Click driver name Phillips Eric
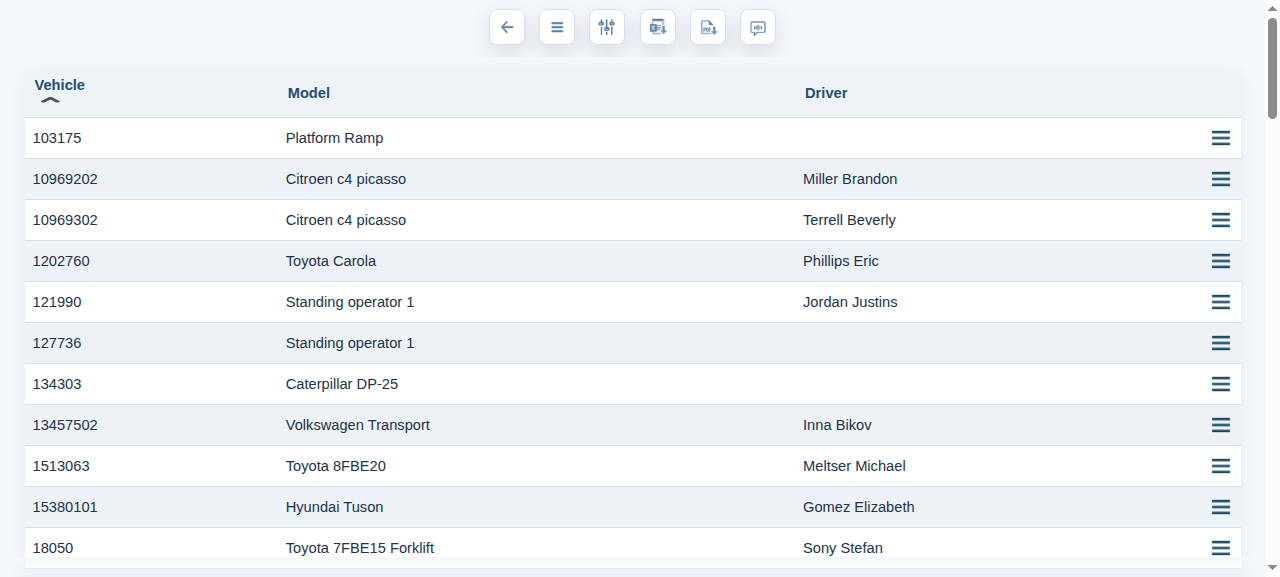 841,261
